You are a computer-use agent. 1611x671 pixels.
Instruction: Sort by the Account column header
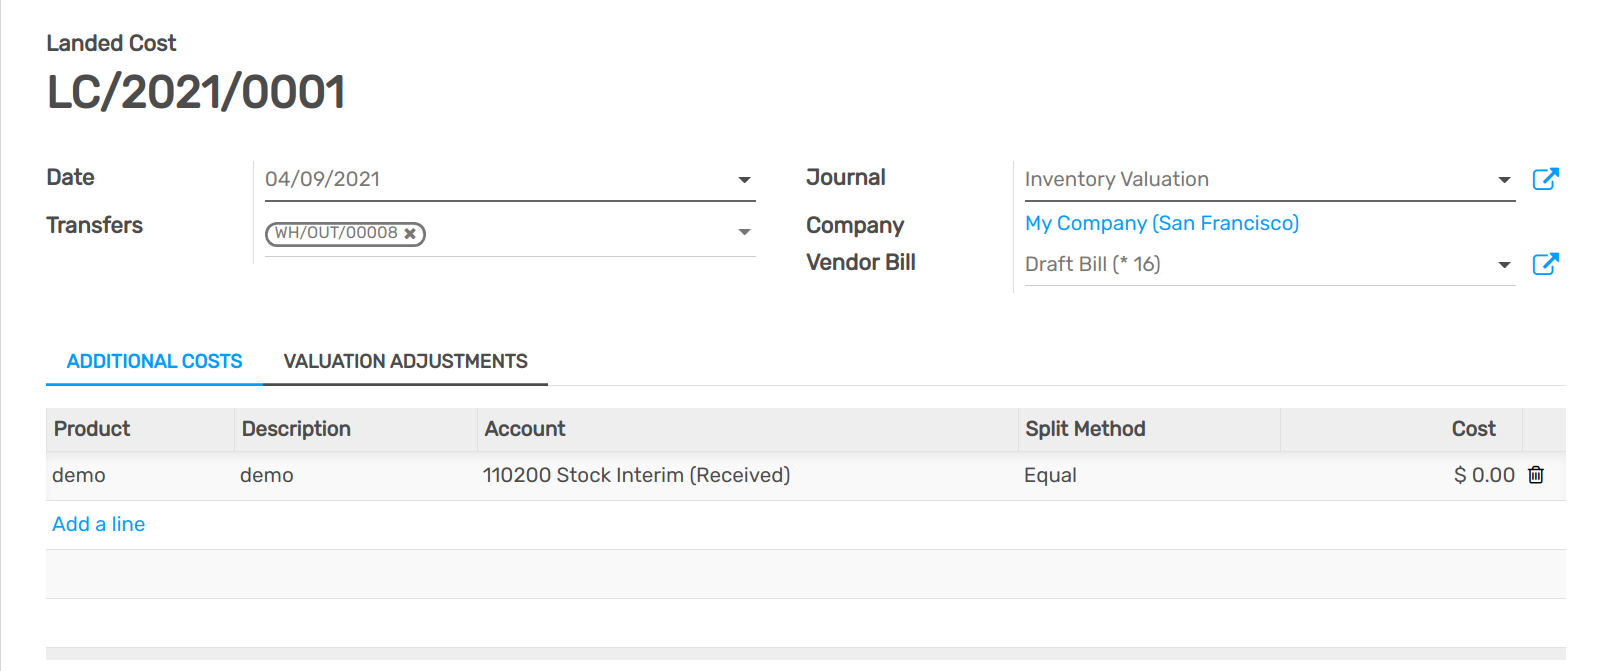(747, 429)
